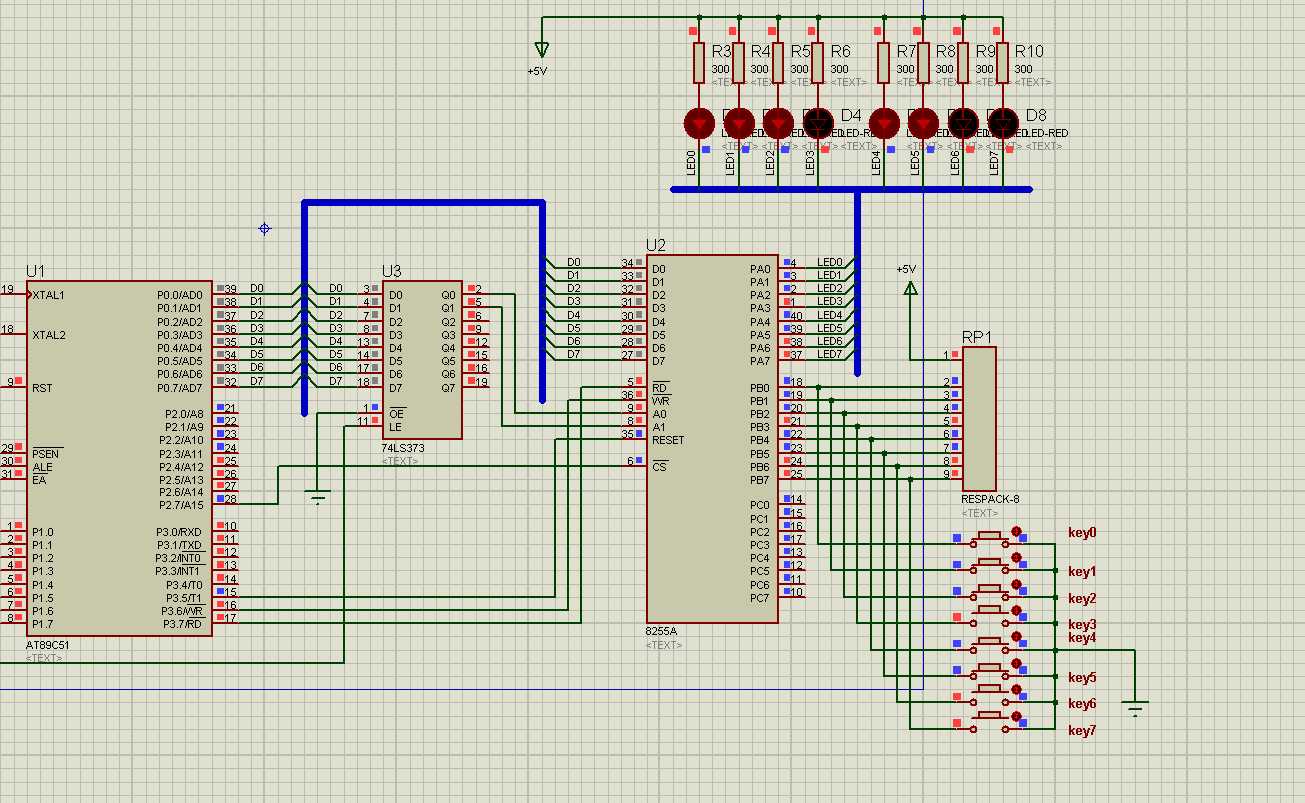Click the dark LED below resistor R10

pos(1003,123)
